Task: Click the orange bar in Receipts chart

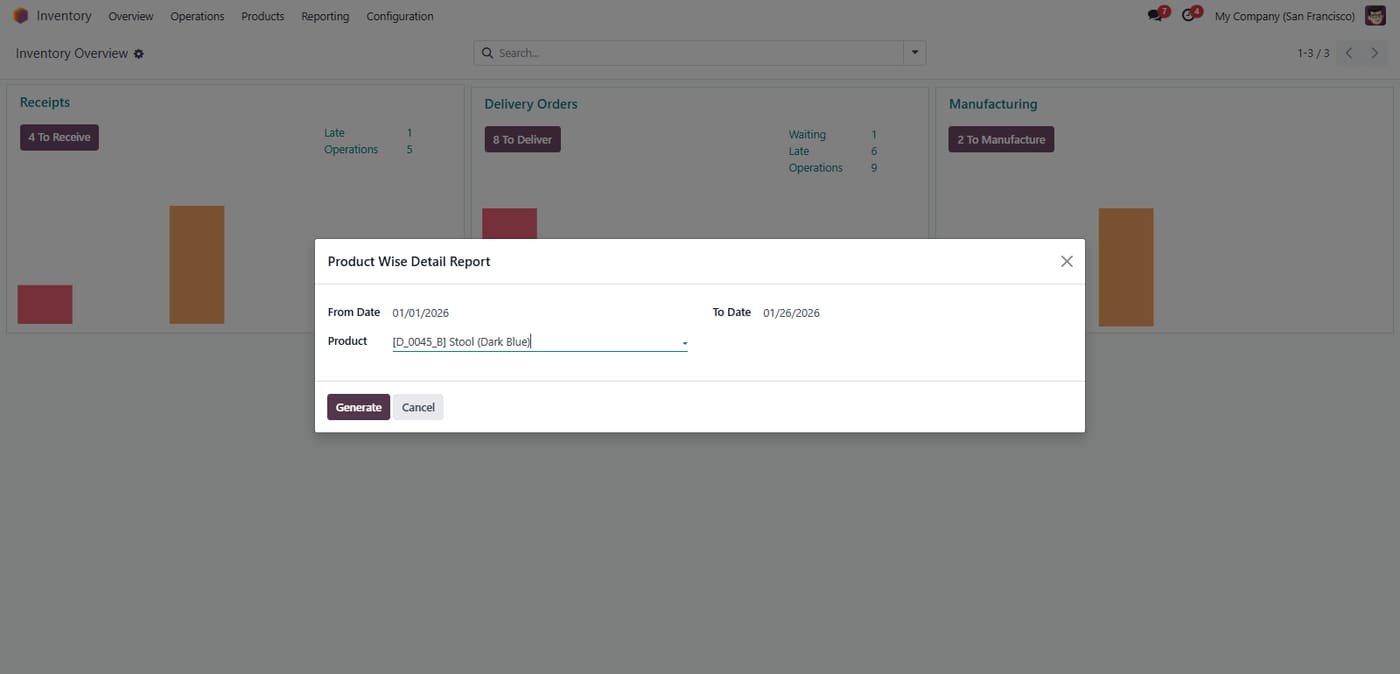Action: (x=197, y=265)
